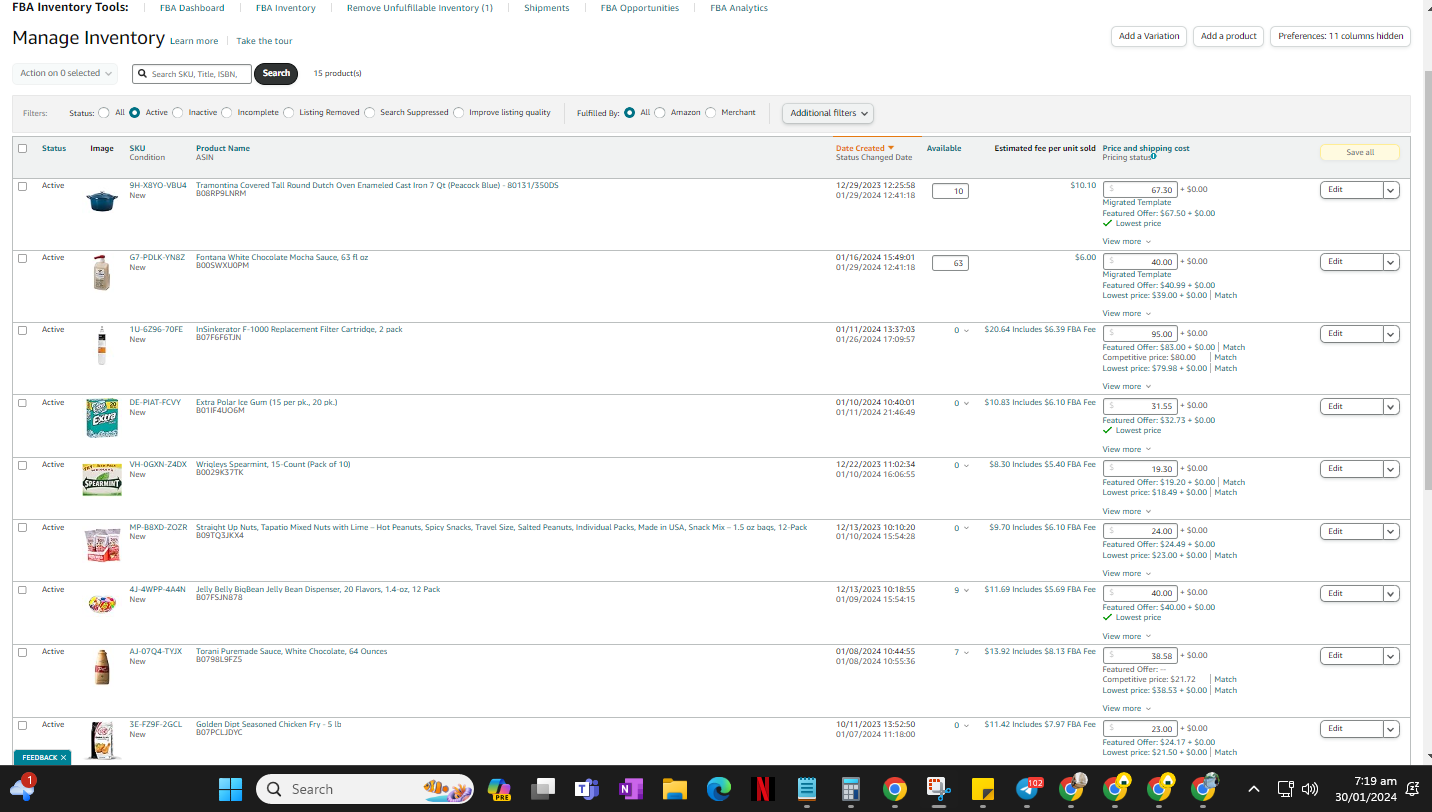Open the Fontana Mocha Sauce product image
Image resolution: width=1432 pixels, height=812 pixels.
pos(101,273)
